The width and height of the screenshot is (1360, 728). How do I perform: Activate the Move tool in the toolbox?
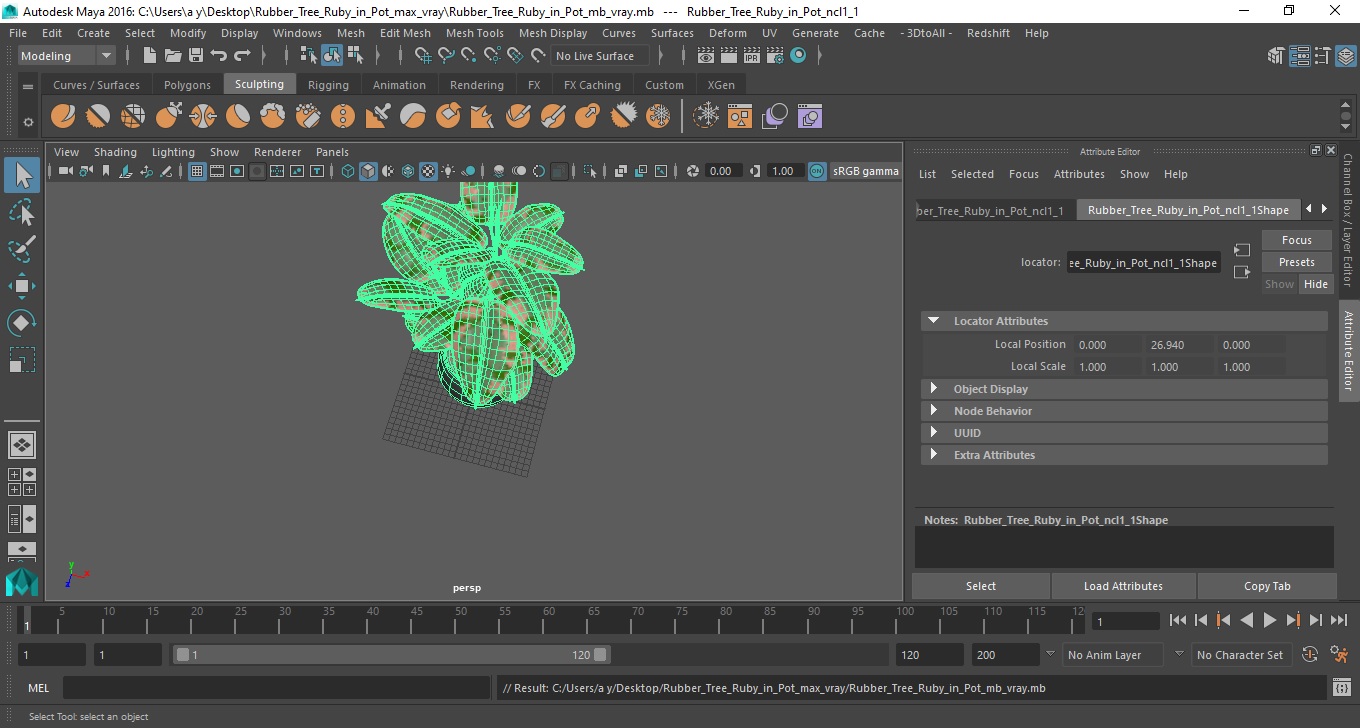[x=22, y=286]
